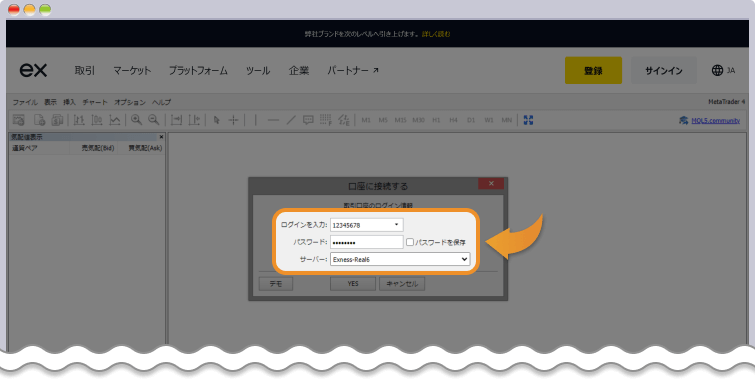
Task: Open the 取引 navigation item
Action: (x=85, y=70)
